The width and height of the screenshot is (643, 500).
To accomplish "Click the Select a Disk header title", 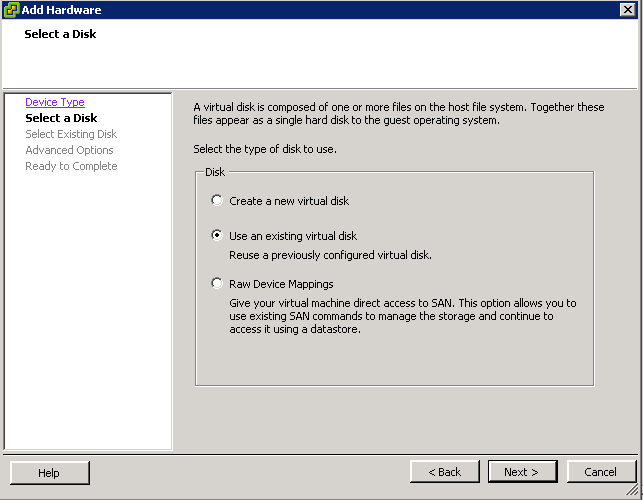I will [x=60, y=34].
